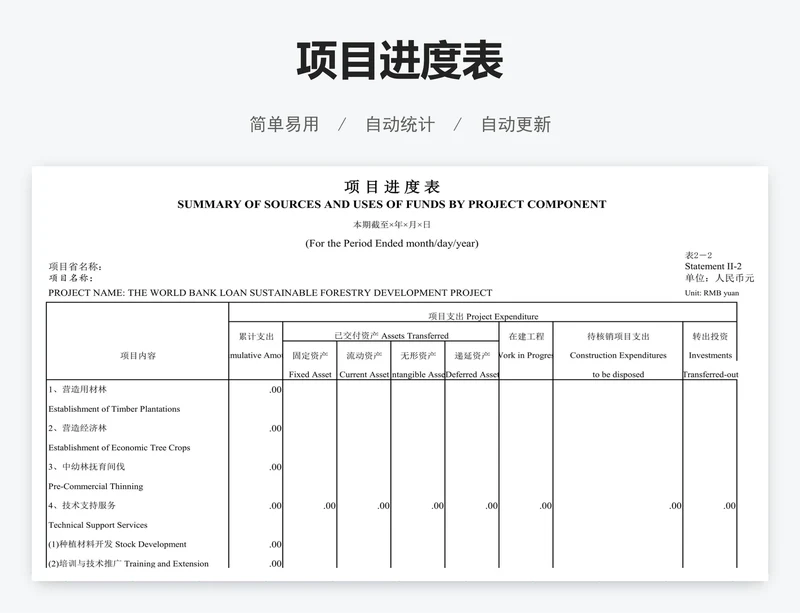The width and height of the screenshot is (800, 613).
Task: Click the 在建工程 column header
Action: tap(526, 336)
